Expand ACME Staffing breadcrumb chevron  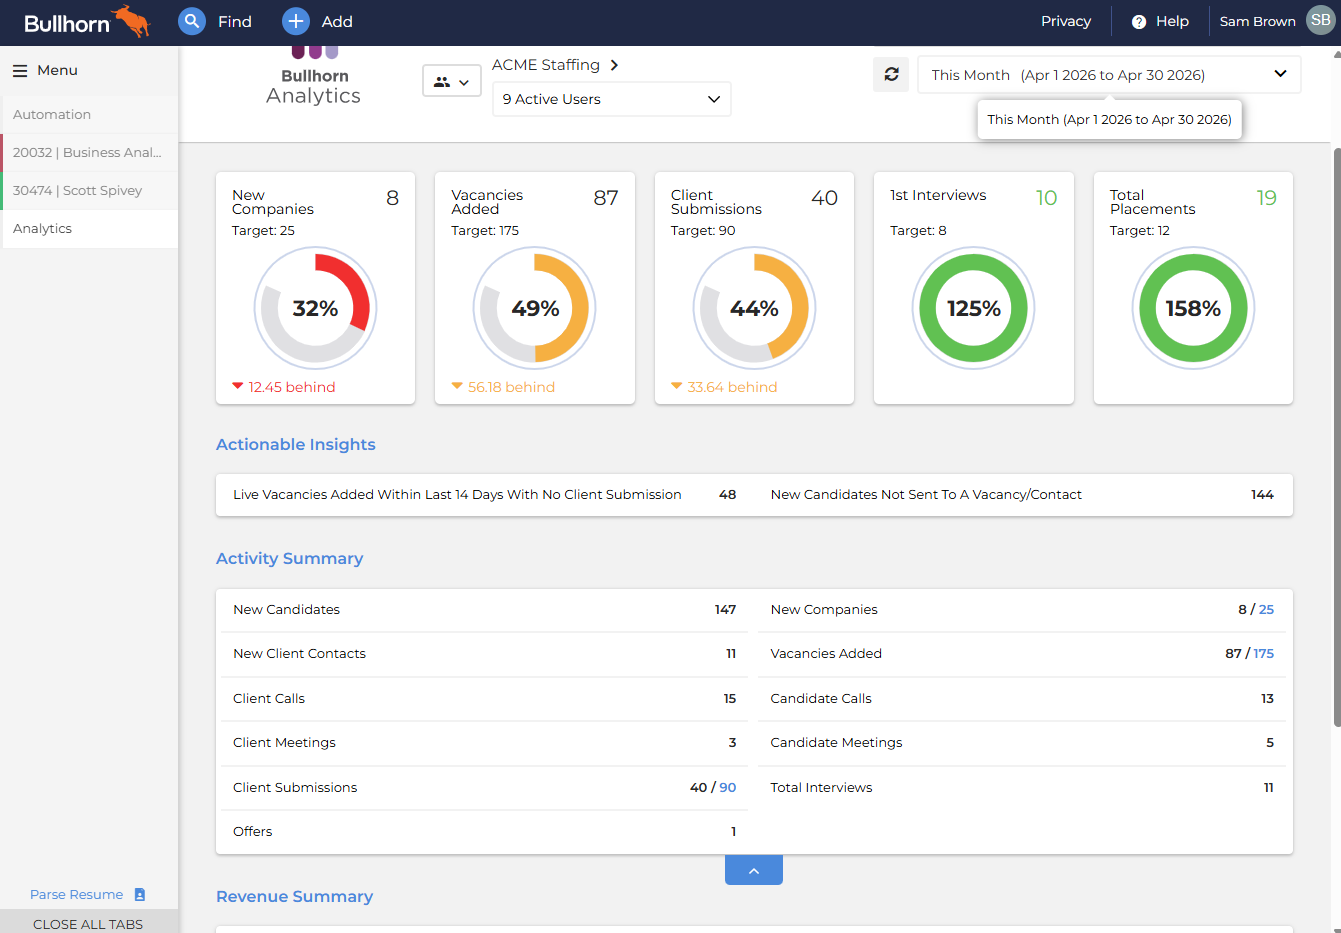click(x=614, y=65)
